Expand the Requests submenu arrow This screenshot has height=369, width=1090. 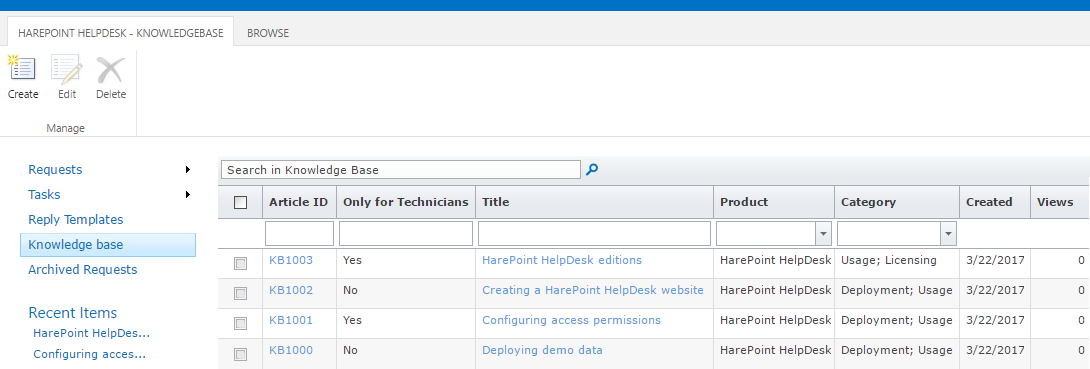click(x=188, y=170)
